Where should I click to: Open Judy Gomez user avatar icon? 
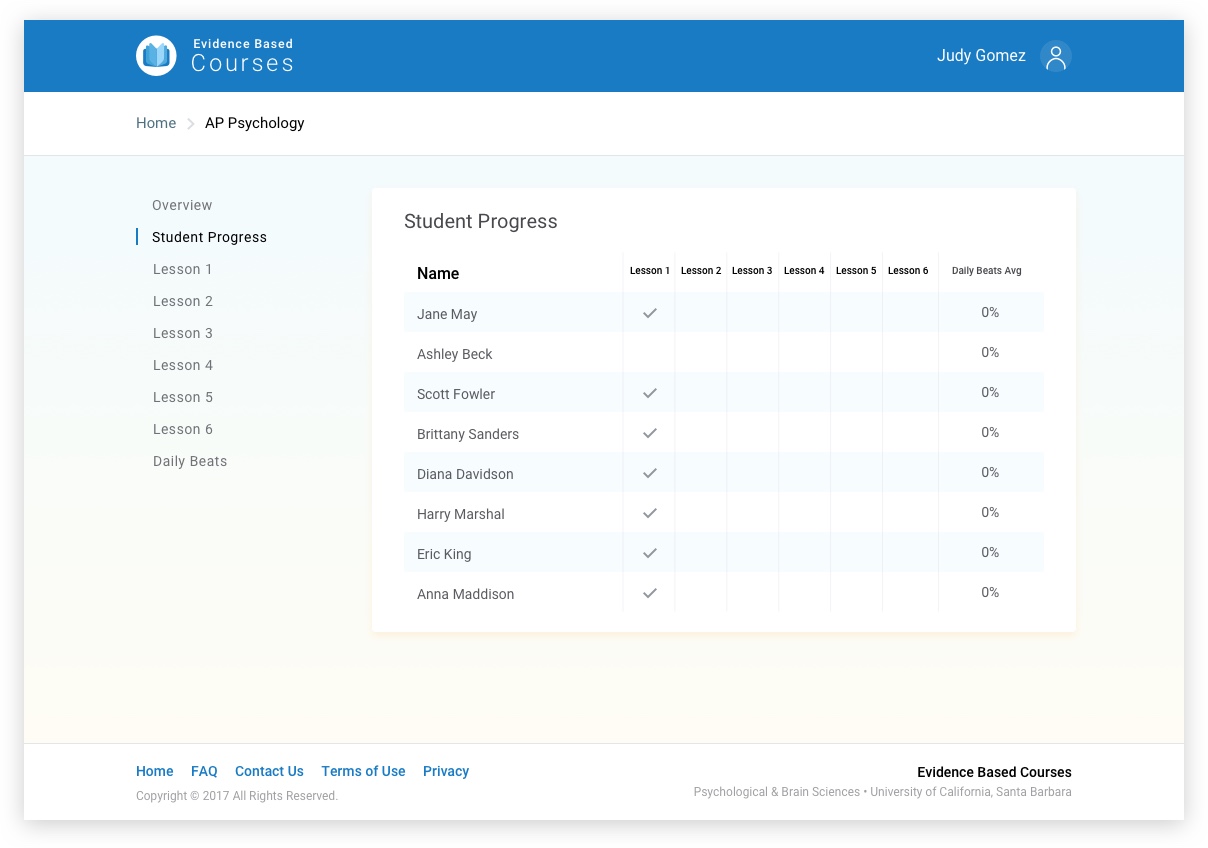click(x=1056, y=56)
